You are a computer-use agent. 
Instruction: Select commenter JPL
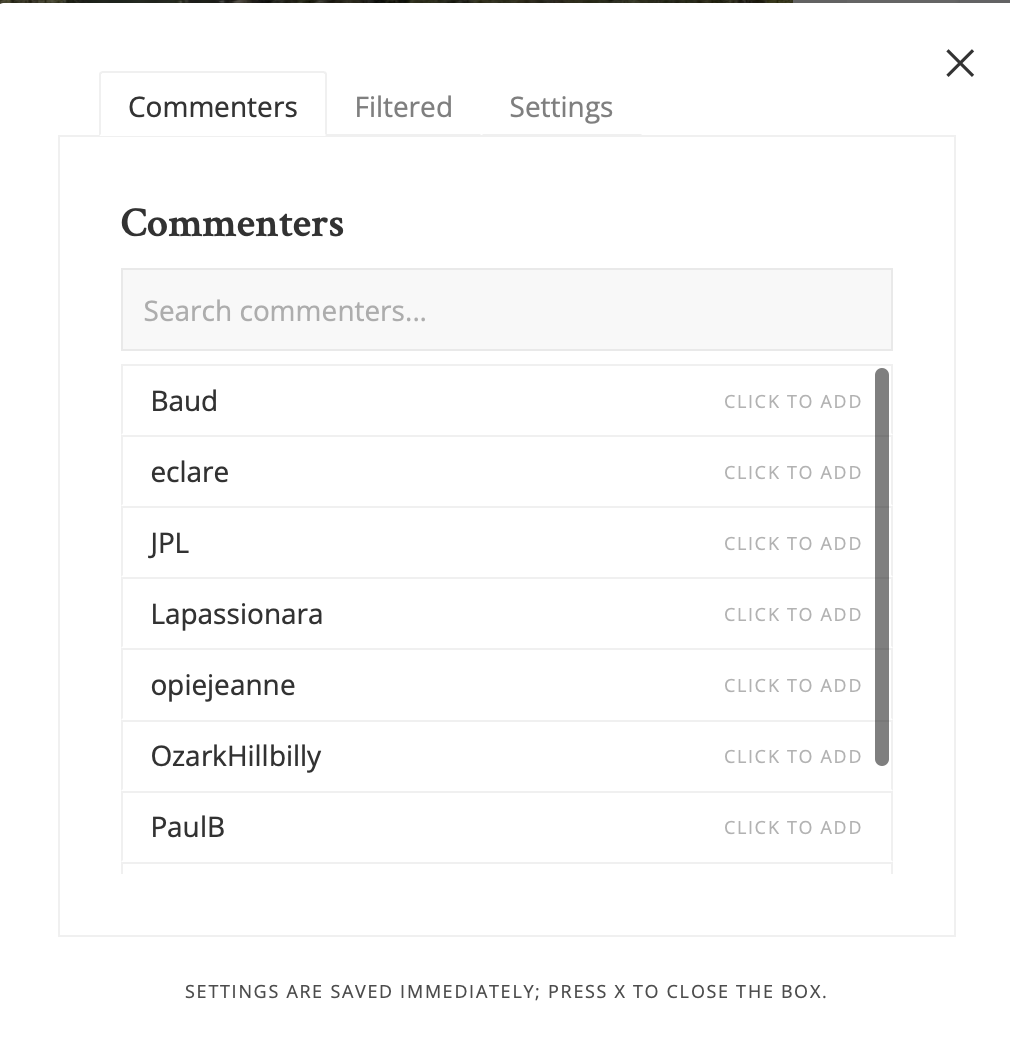pyautogui.click(x=169, y=543)
